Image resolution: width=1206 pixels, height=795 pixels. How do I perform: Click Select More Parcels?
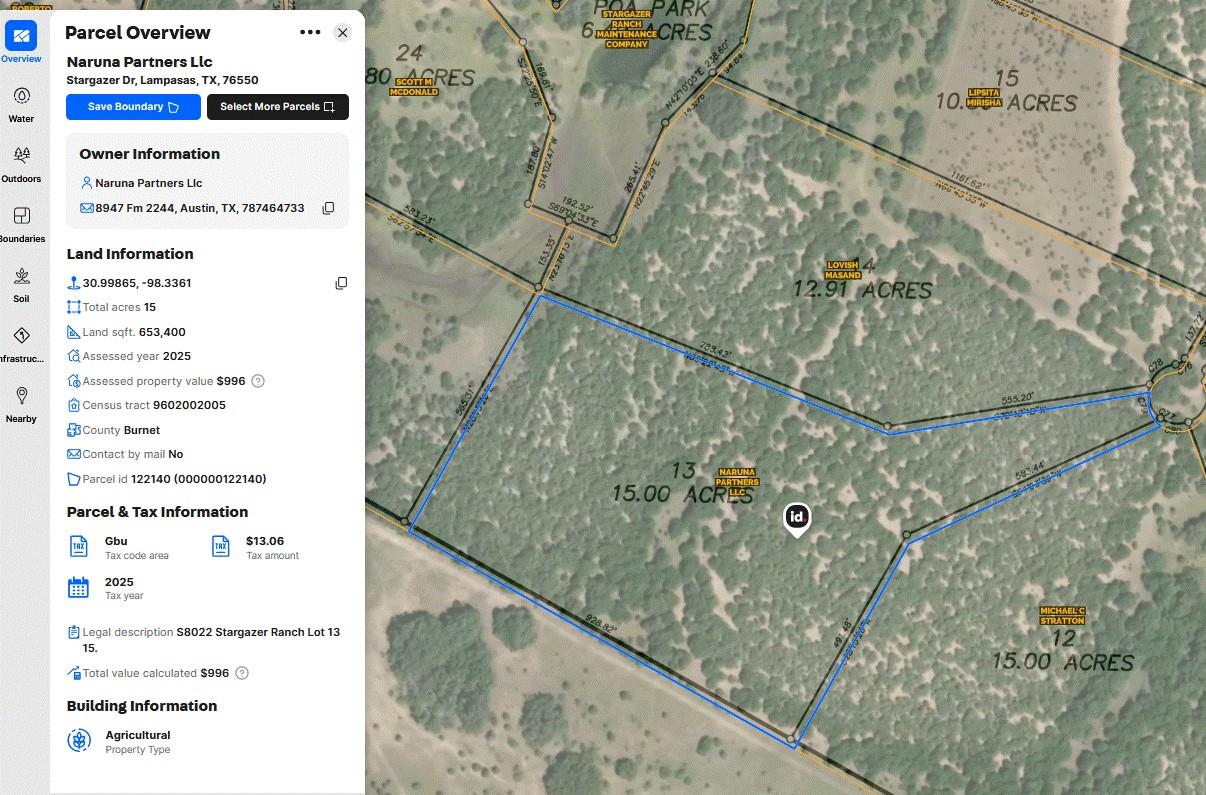coord(278,107)
